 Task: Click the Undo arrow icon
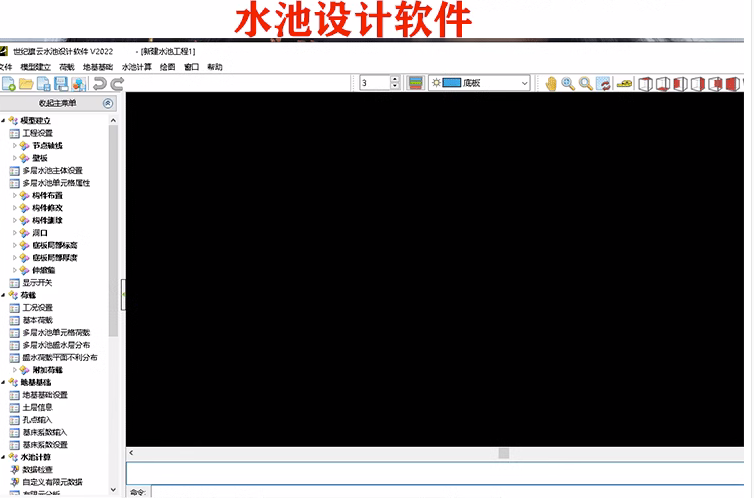click(x=99, y=83)
